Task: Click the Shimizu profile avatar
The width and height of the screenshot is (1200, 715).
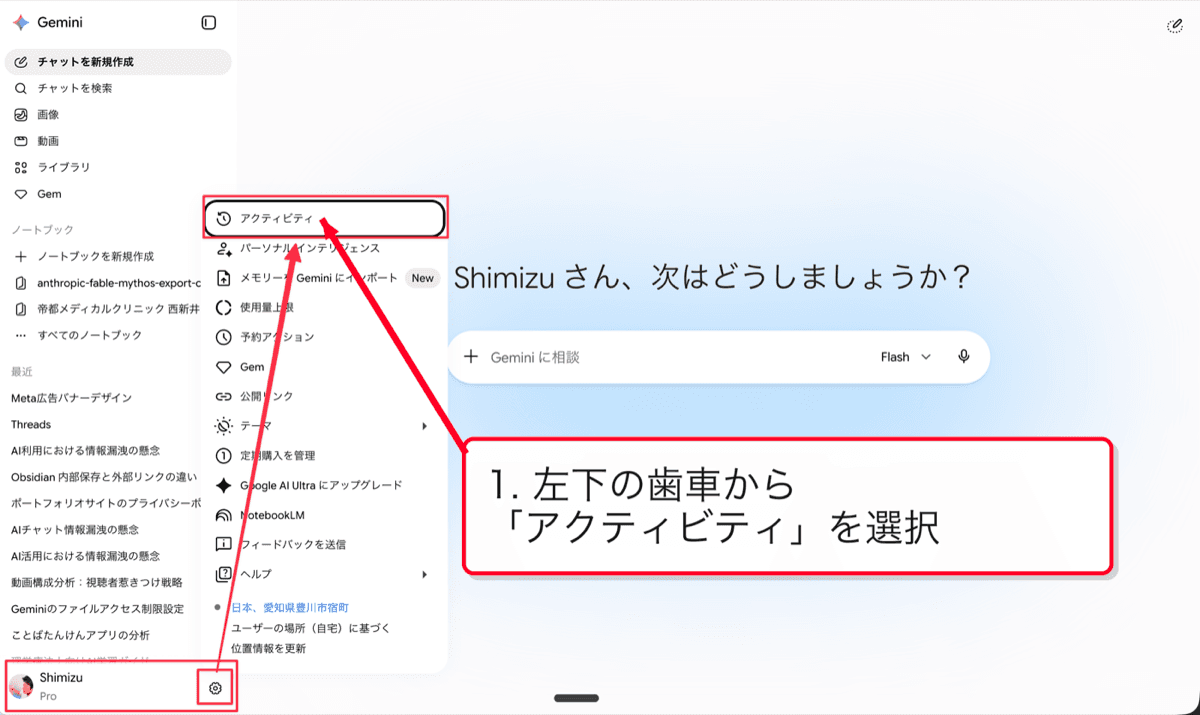Action: pyautogui.click(x=21, y=686)
